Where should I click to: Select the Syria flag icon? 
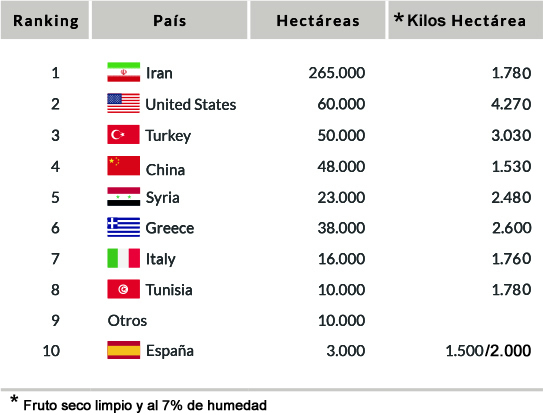[x=124, y=196]
